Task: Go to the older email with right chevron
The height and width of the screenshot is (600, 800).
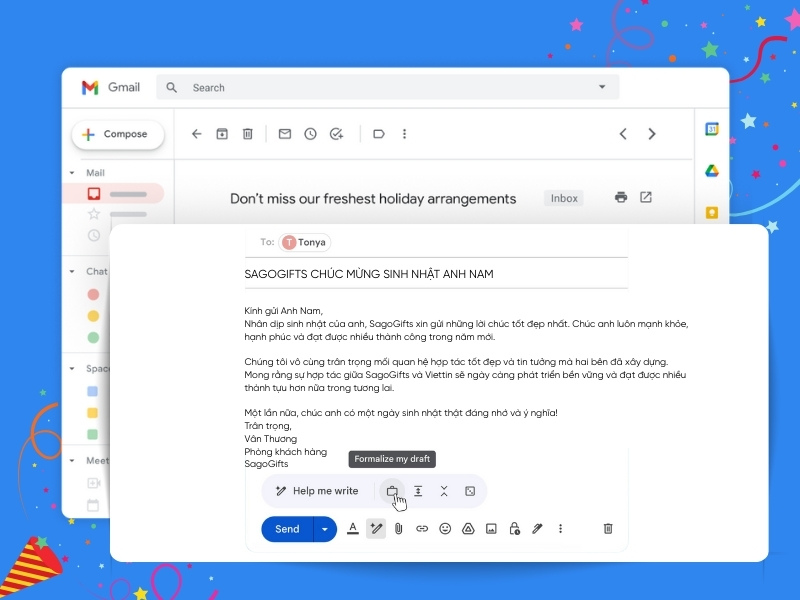Action: pyautogui.click(x=652, y=134)
